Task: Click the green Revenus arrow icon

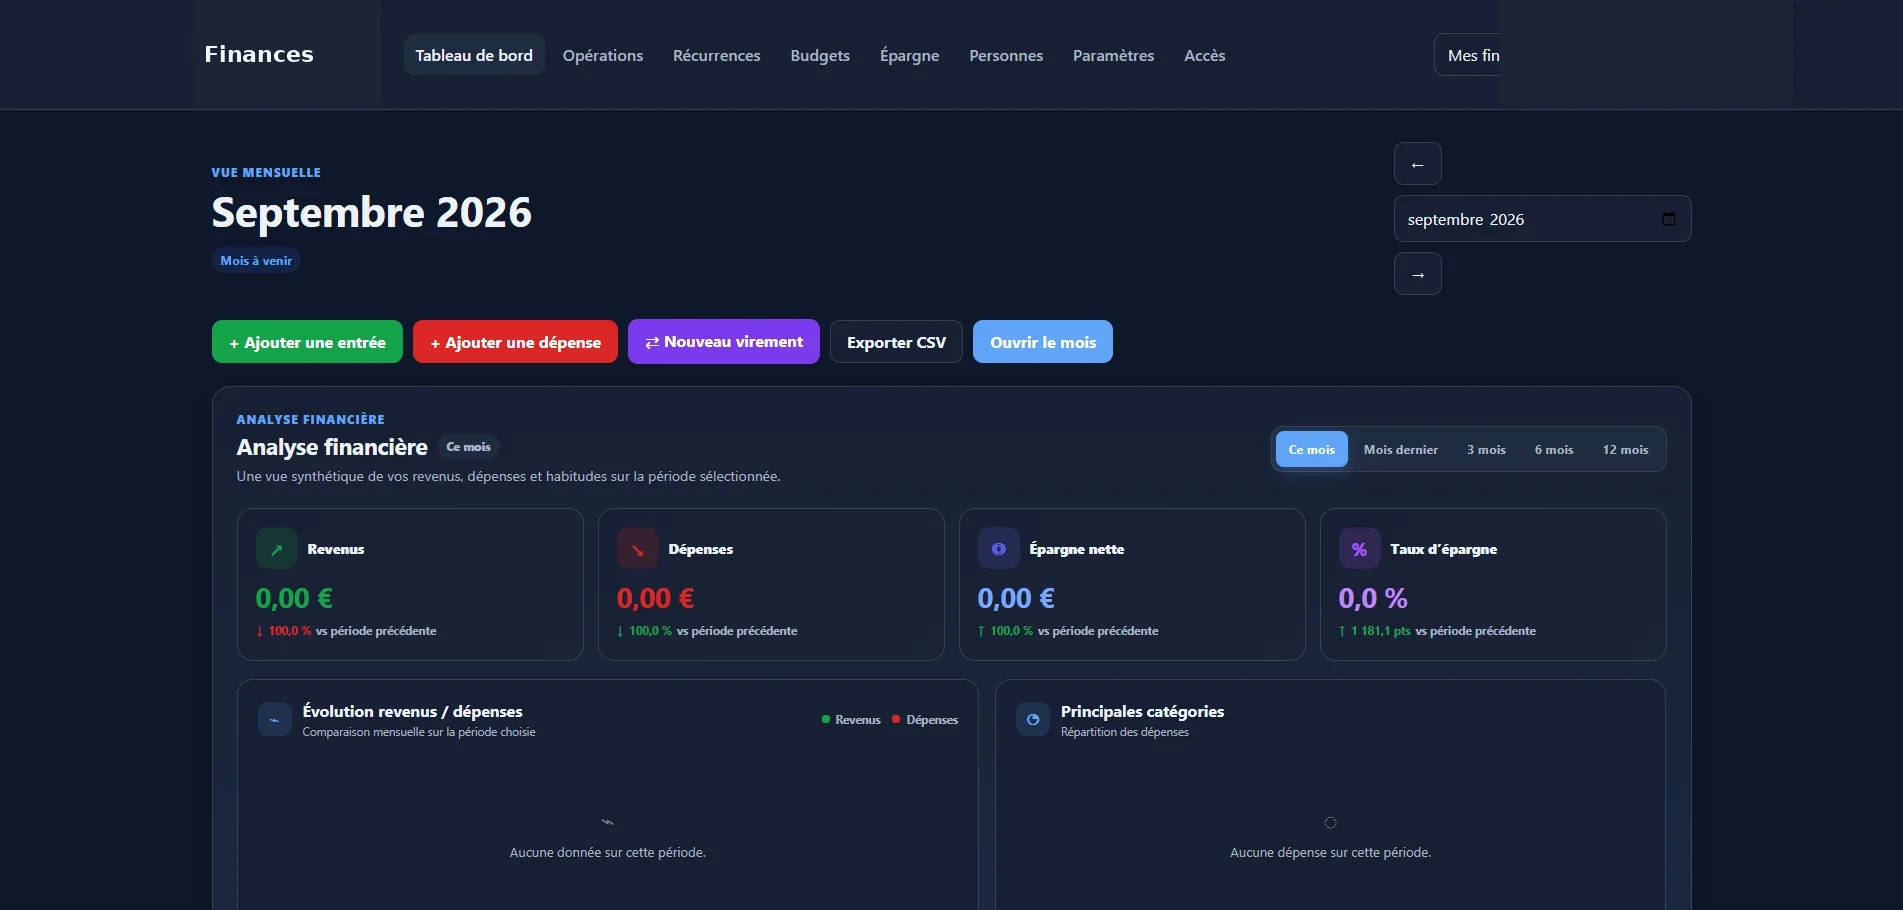Action: [277, 549]
